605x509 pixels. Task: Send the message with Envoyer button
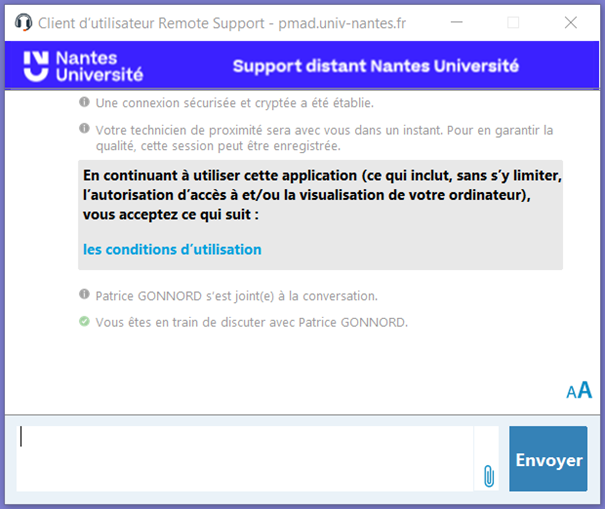point(548,459)
